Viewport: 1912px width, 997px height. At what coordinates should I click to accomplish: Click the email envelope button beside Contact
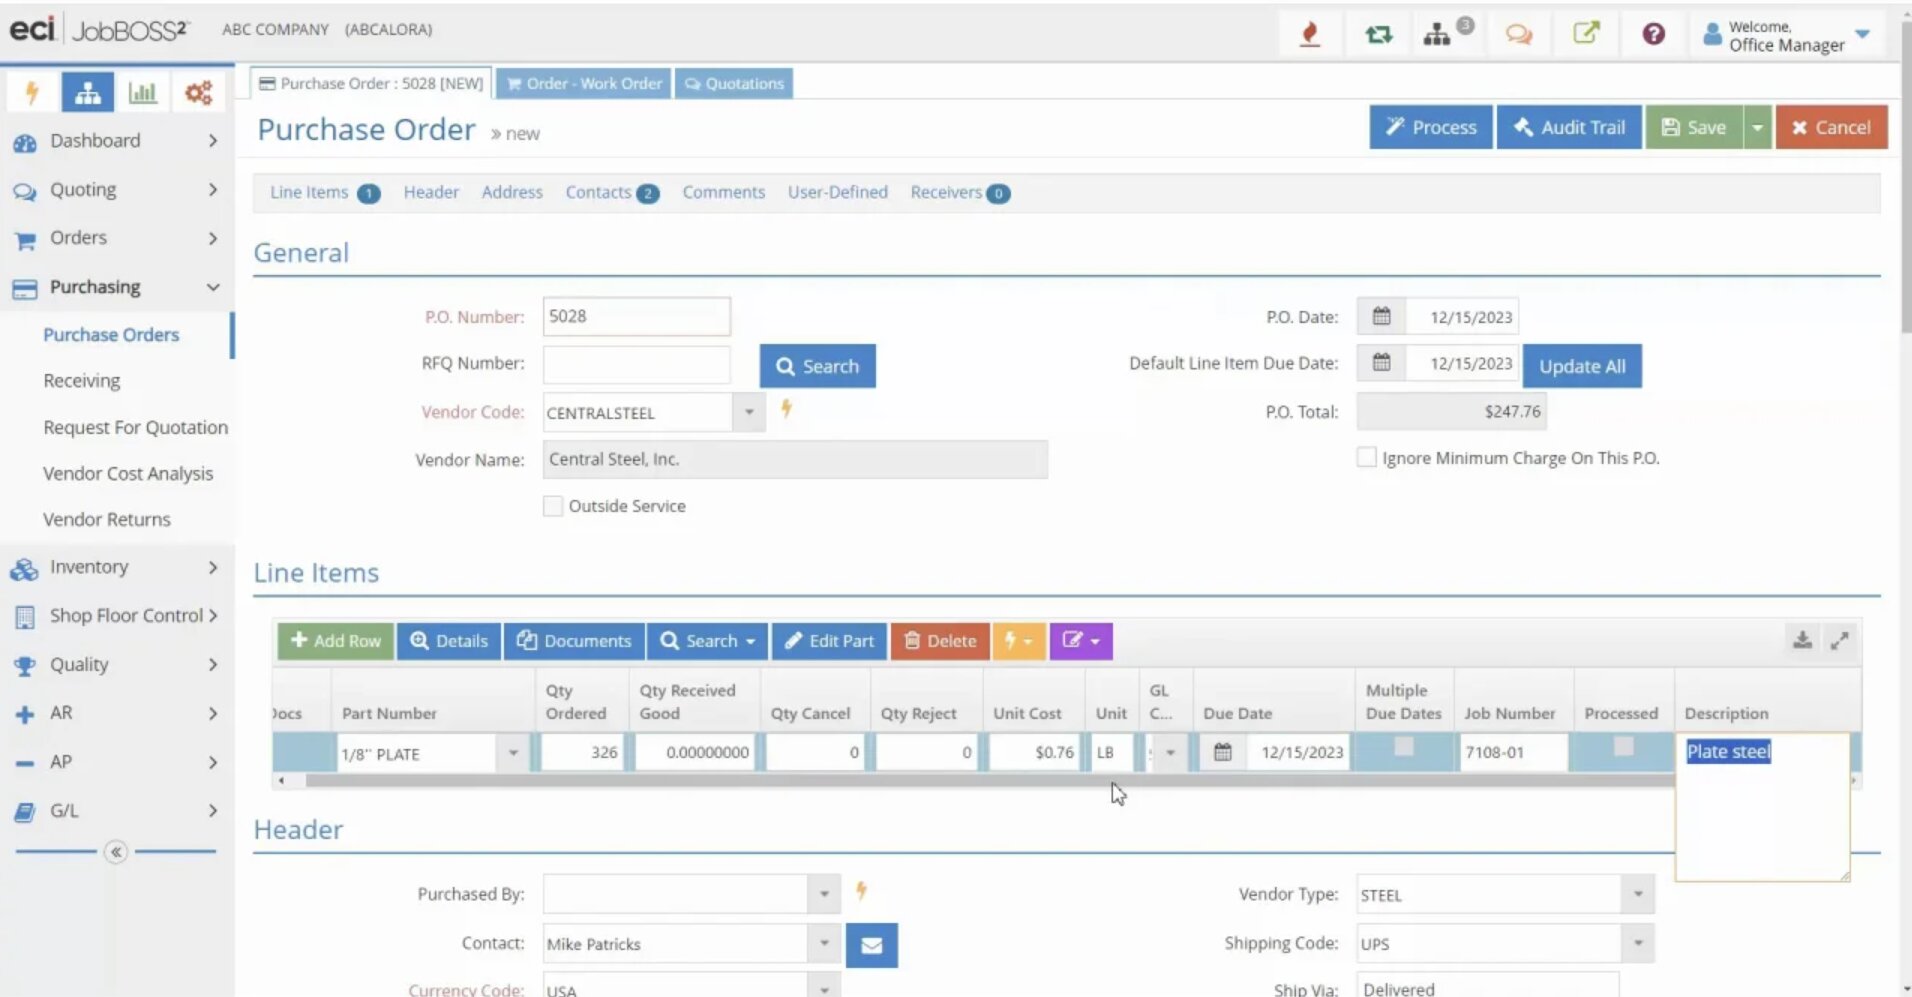(x=871, y=945)
